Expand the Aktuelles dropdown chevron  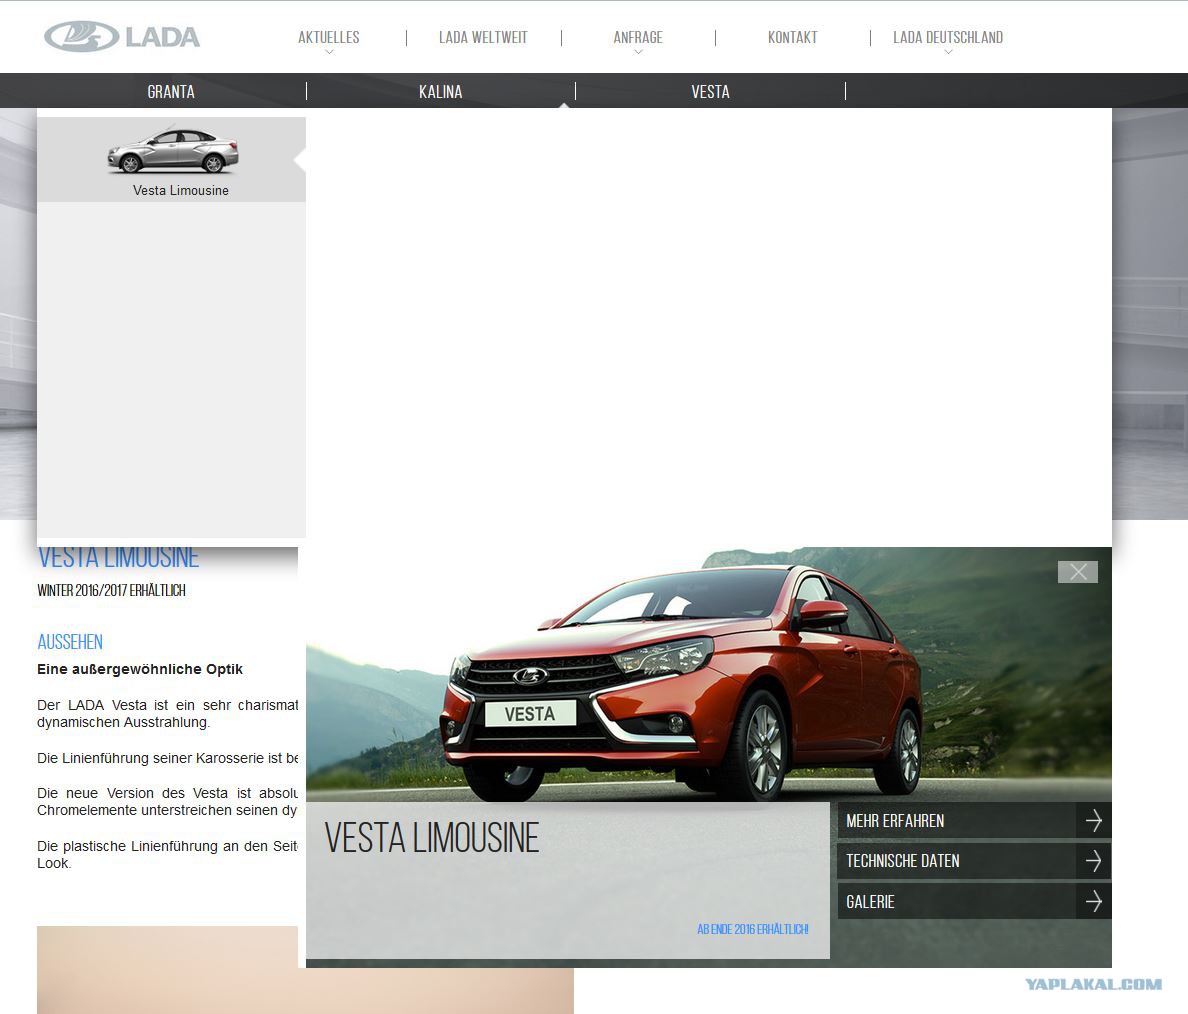[x=329, y=52]
